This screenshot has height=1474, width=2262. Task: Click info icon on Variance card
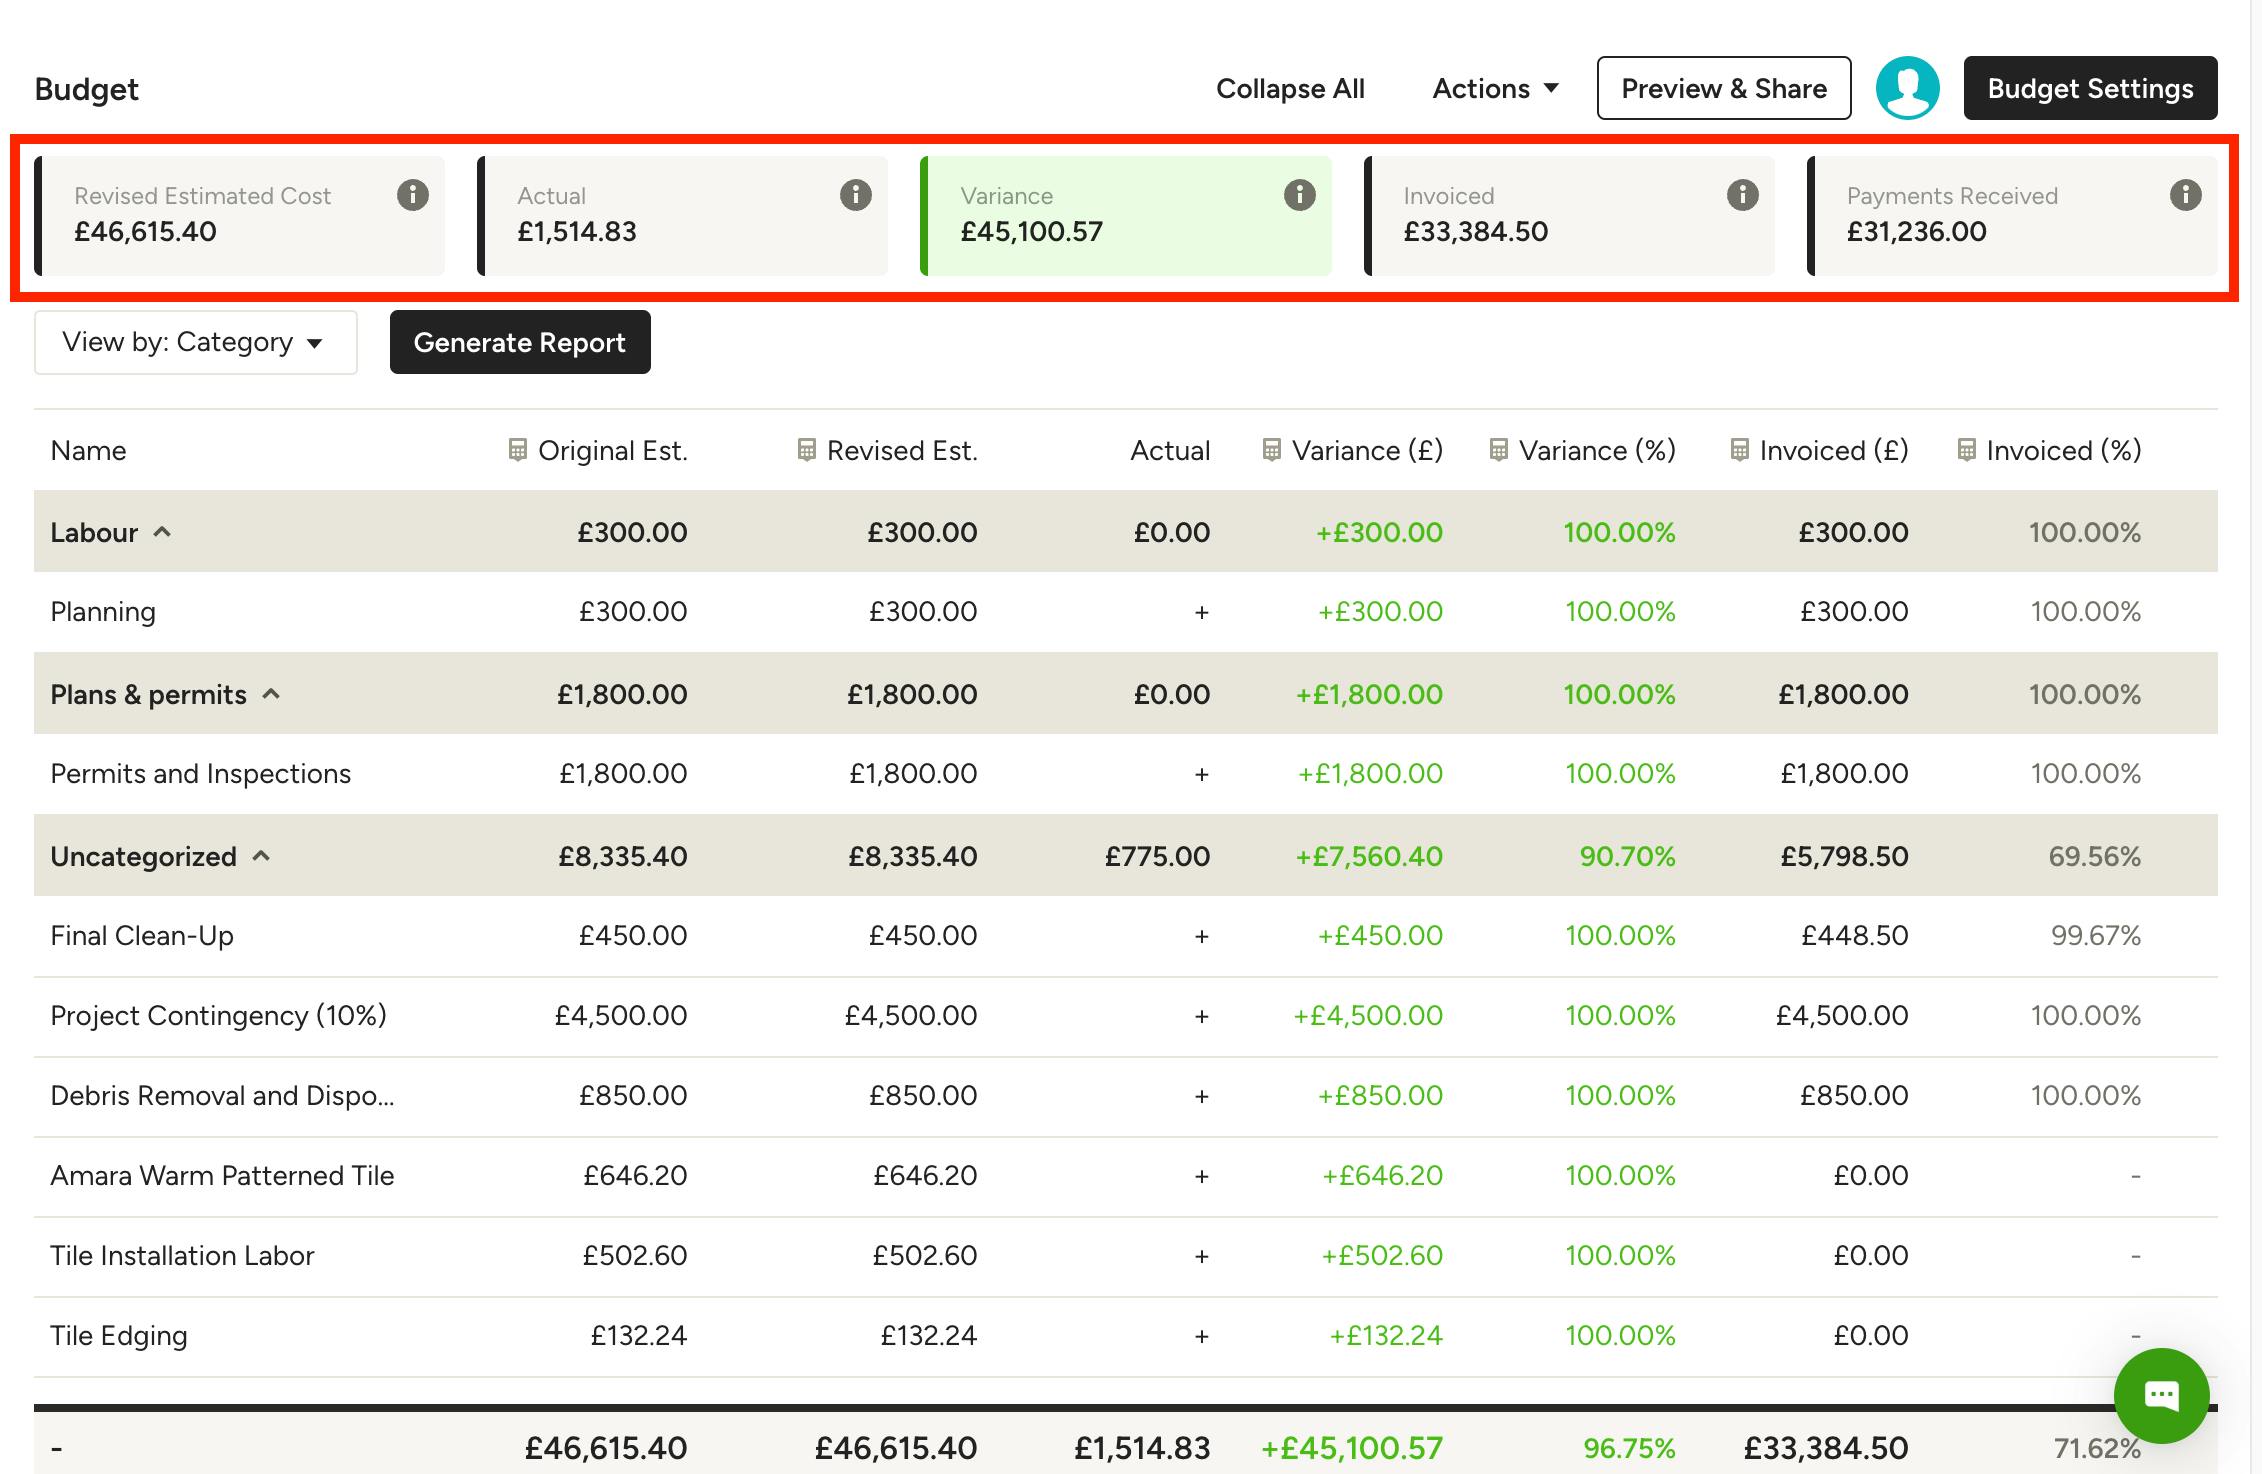pos(1299,194)
